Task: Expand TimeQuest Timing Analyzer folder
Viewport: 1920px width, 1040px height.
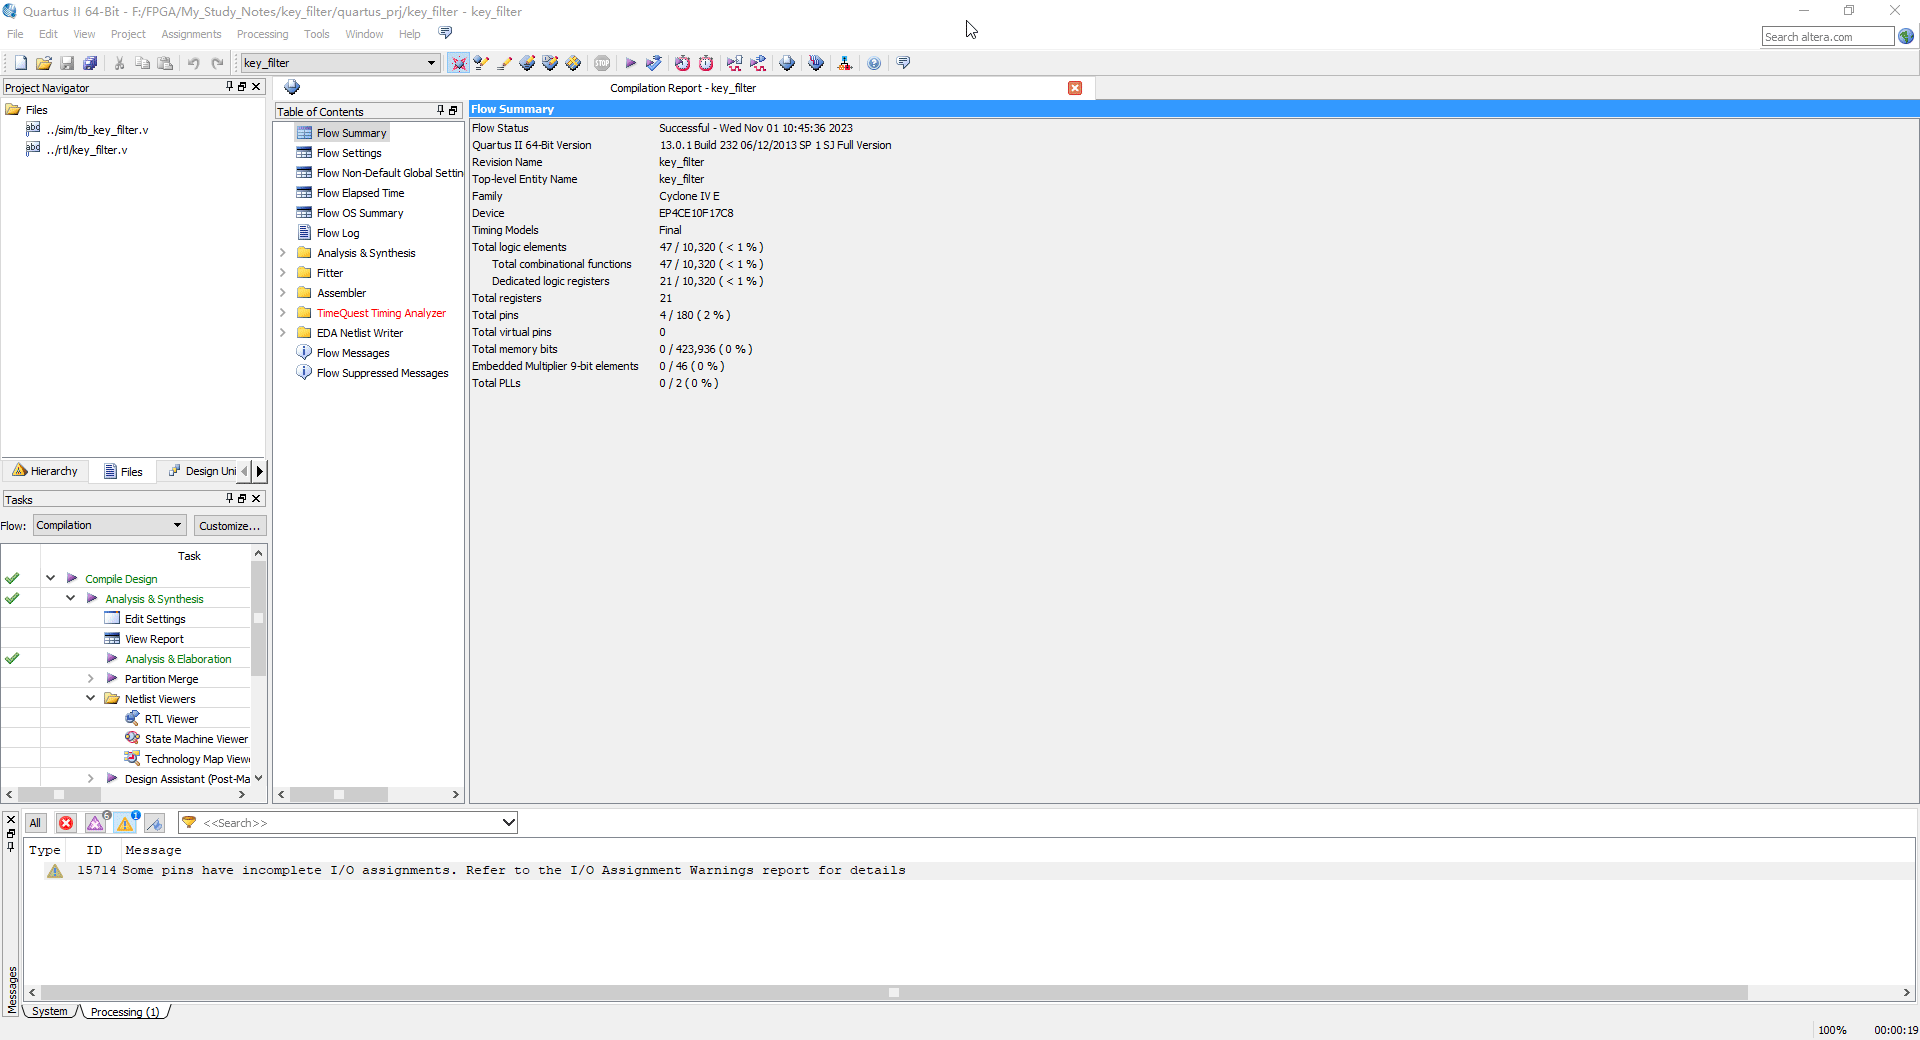Action: pyautogui.click(x=283, y=313)
